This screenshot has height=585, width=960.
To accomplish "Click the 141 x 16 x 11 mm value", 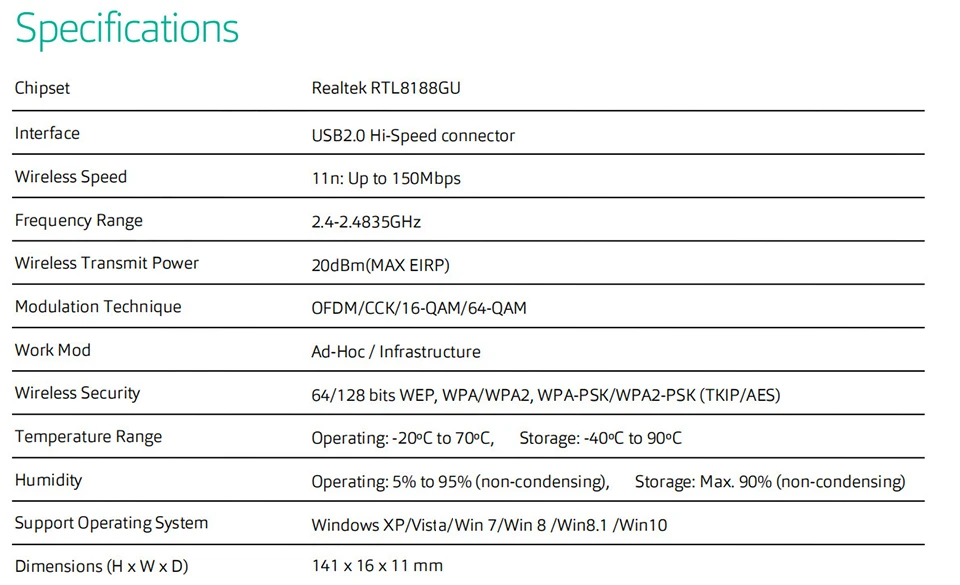I will [x=377, y=566].
